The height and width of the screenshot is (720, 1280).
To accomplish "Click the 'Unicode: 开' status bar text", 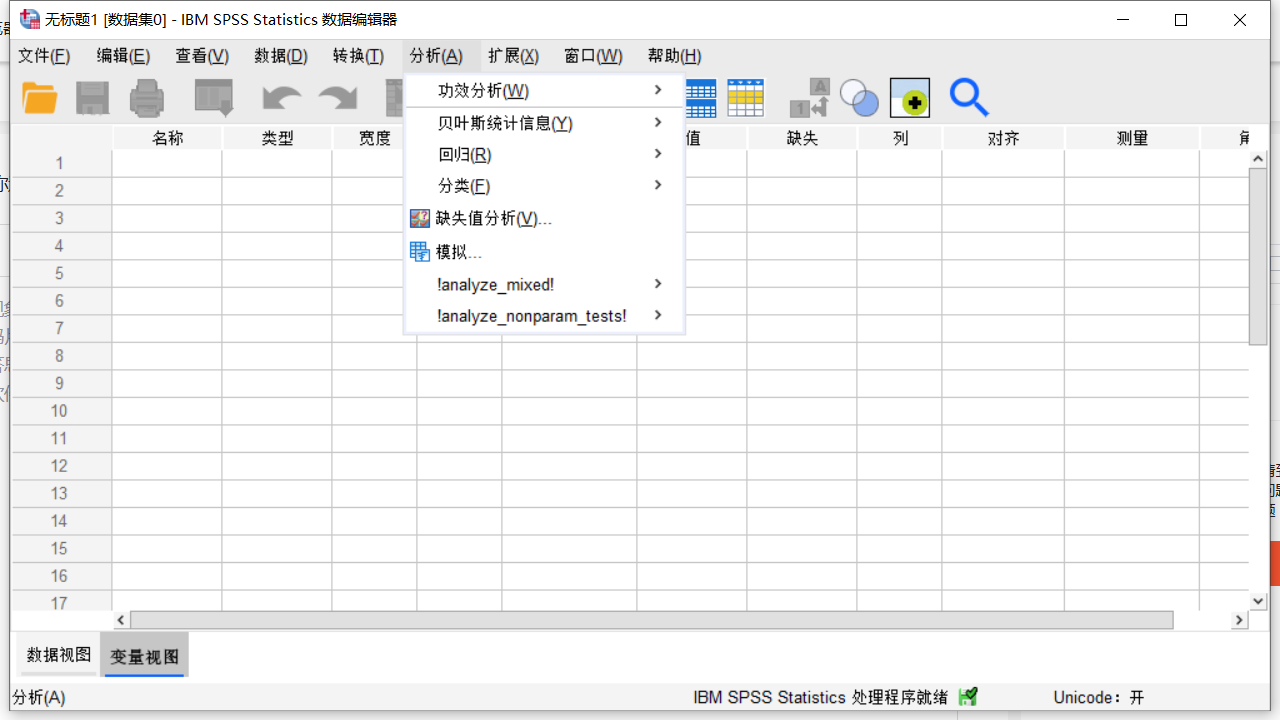I will (1098, 698).
